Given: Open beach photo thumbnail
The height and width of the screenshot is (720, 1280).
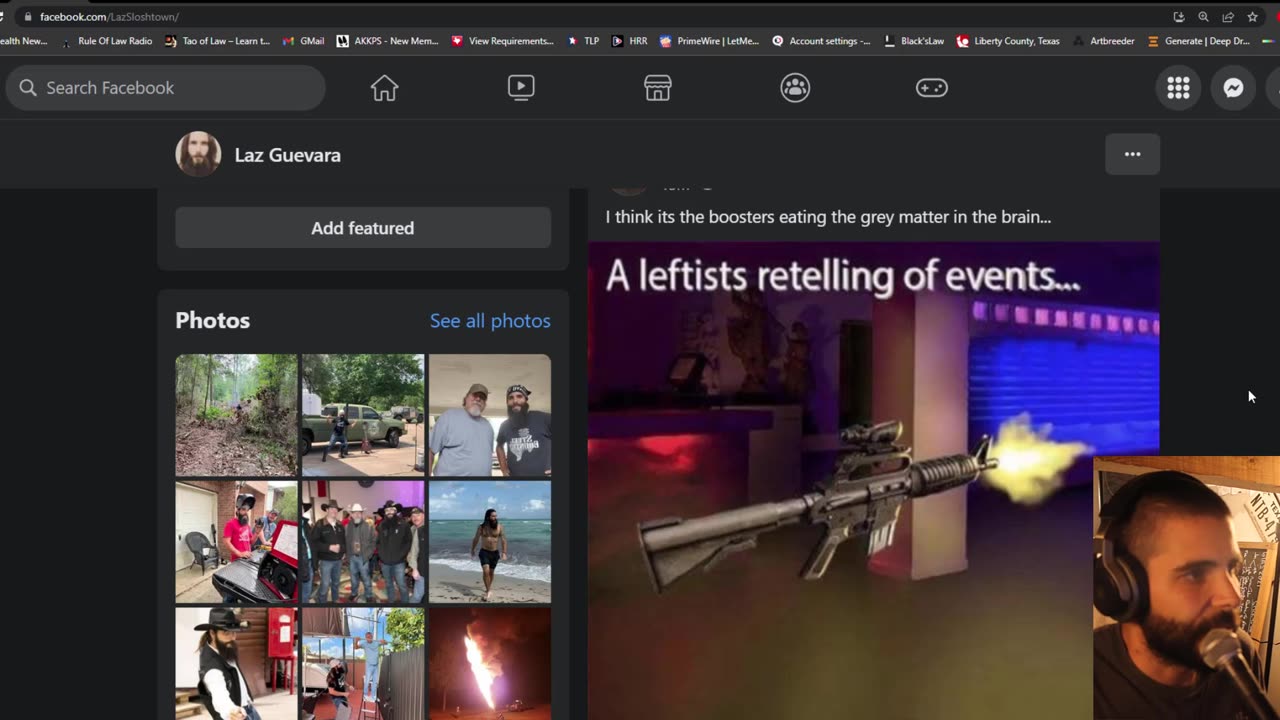Looking at the screenshot, I should point(490,542).
